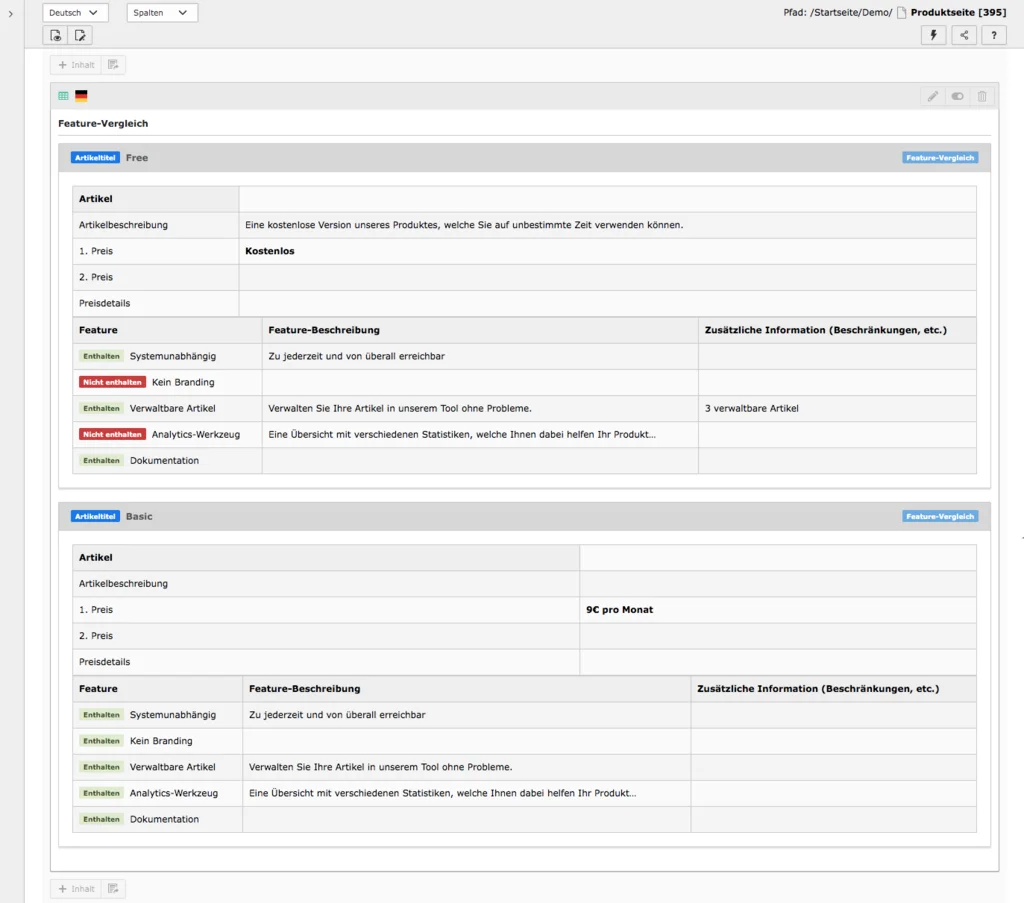Toggle visibility of the Feature-Vergleich content block
Screen dimensions: 1024x903
pyautogui.click(x=957, y=96)
